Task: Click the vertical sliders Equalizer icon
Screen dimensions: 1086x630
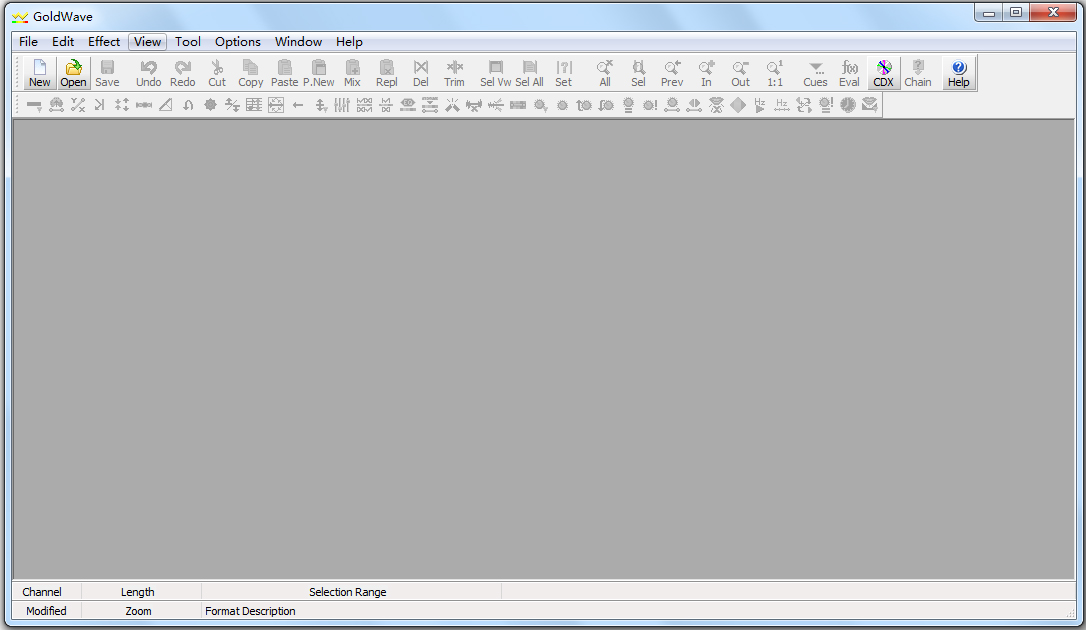Action: tap(342, 105)
